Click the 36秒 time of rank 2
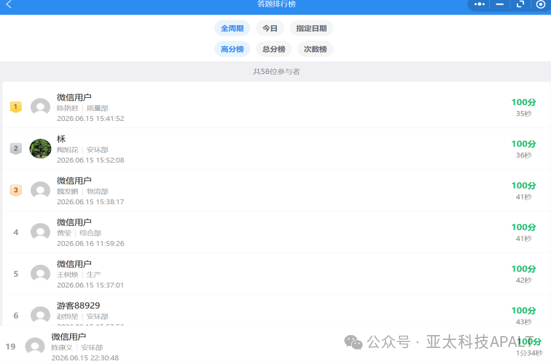Screen dimensions: 551x364 (x=524, y=155)
